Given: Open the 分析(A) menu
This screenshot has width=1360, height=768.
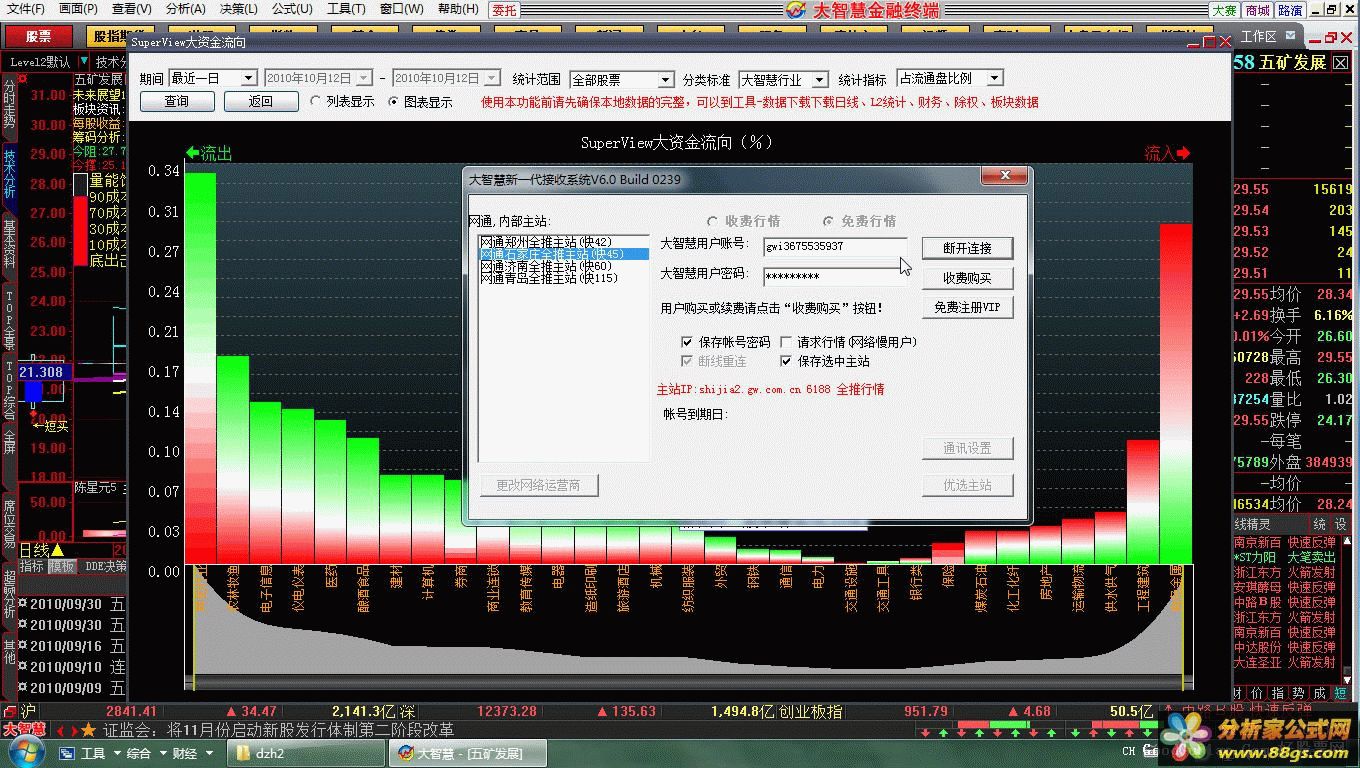Looking at the screenshot, I should tap(186, 9).
